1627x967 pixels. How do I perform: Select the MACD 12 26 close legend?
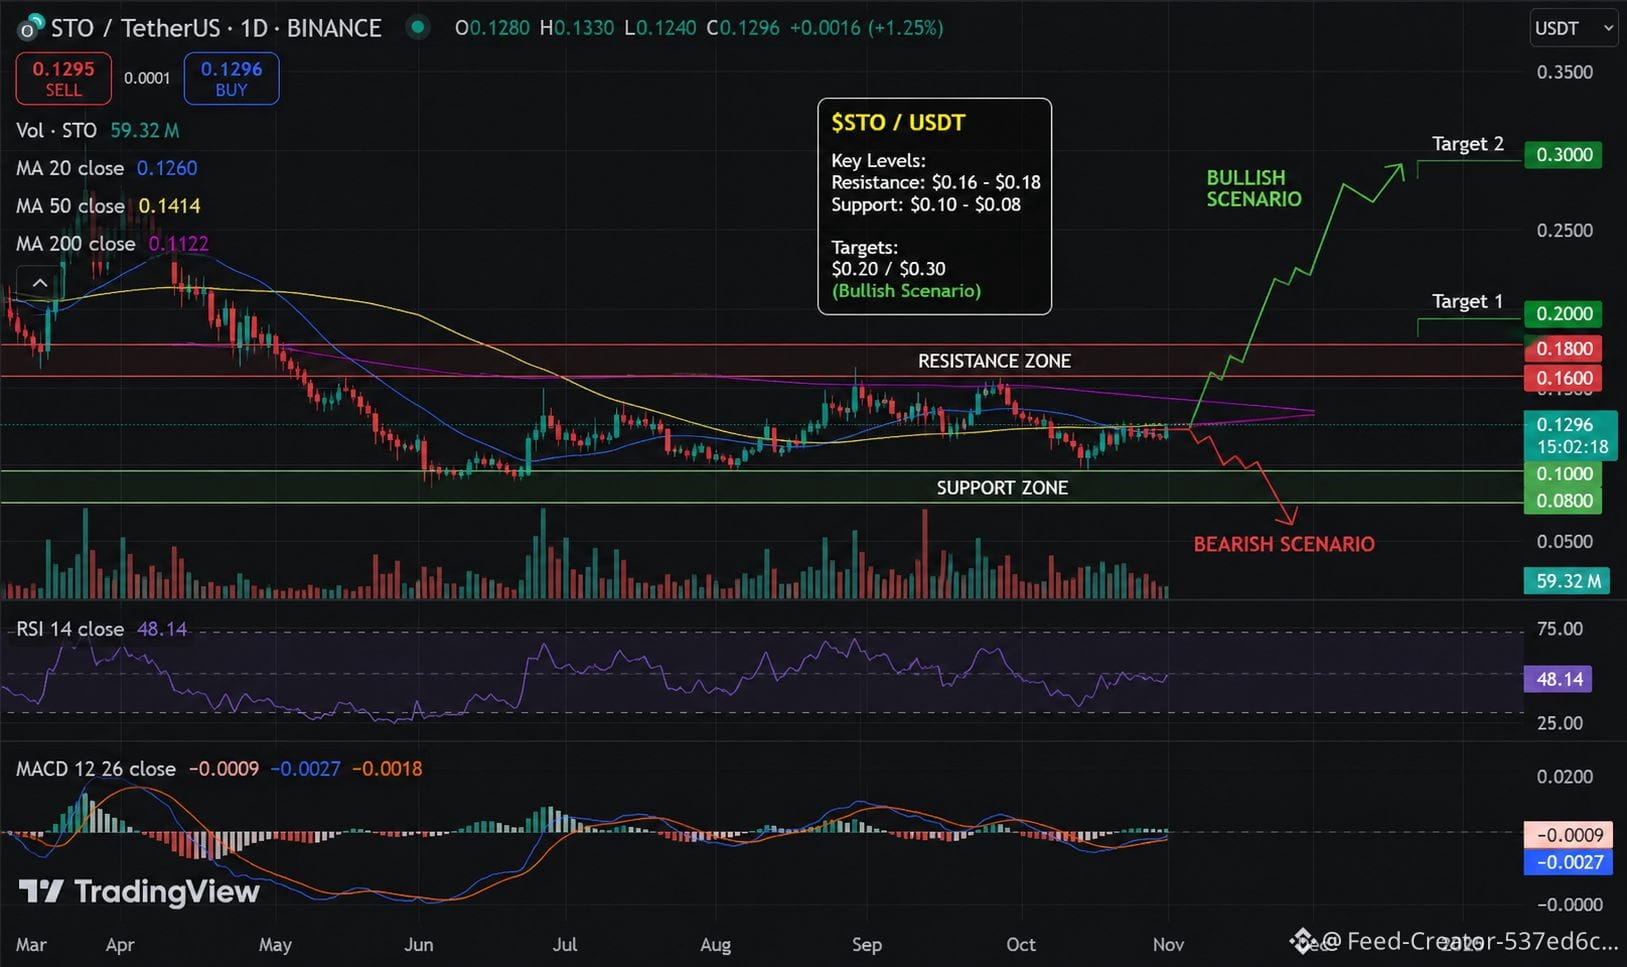pos(219,769)
